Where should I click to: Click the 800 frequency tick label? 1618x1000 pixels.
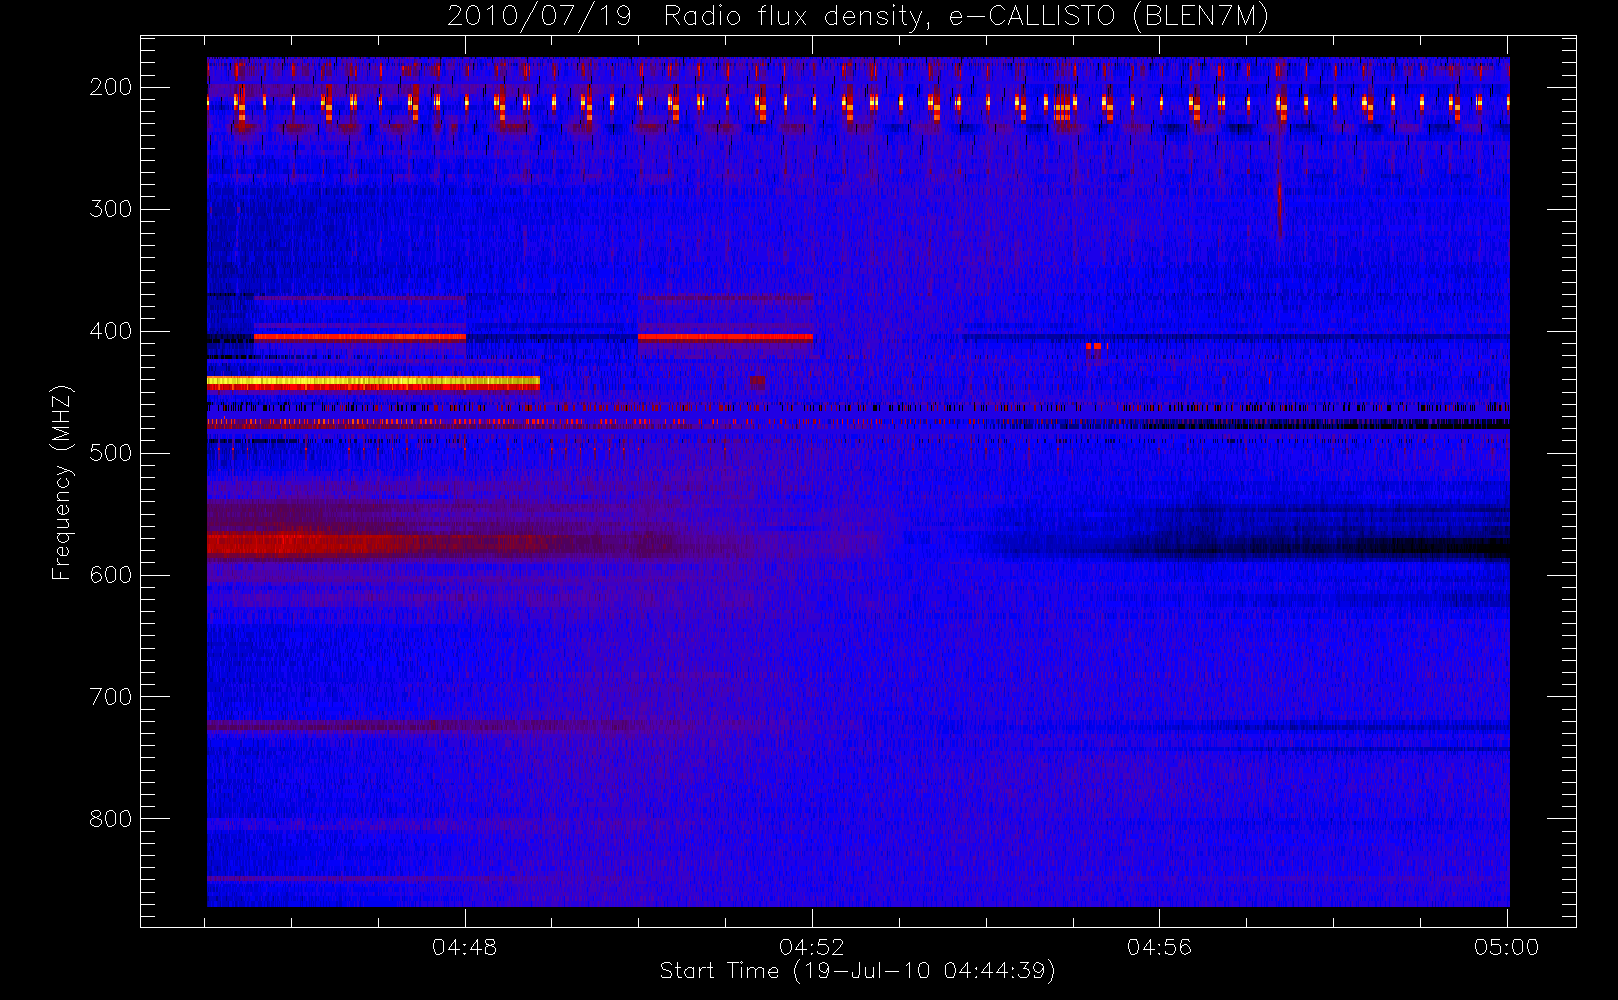pyautogui.click(x=111, y=819)
